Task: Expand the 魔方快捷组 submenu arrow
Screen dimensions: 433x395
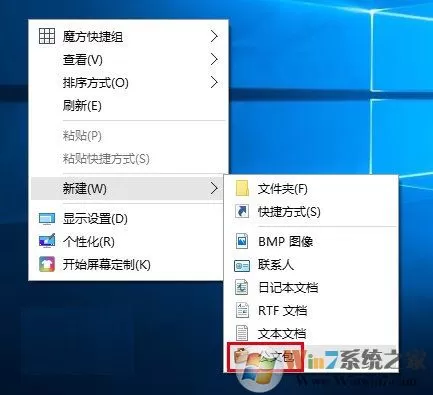Action: pyautogui.click(x=214, y=36)
